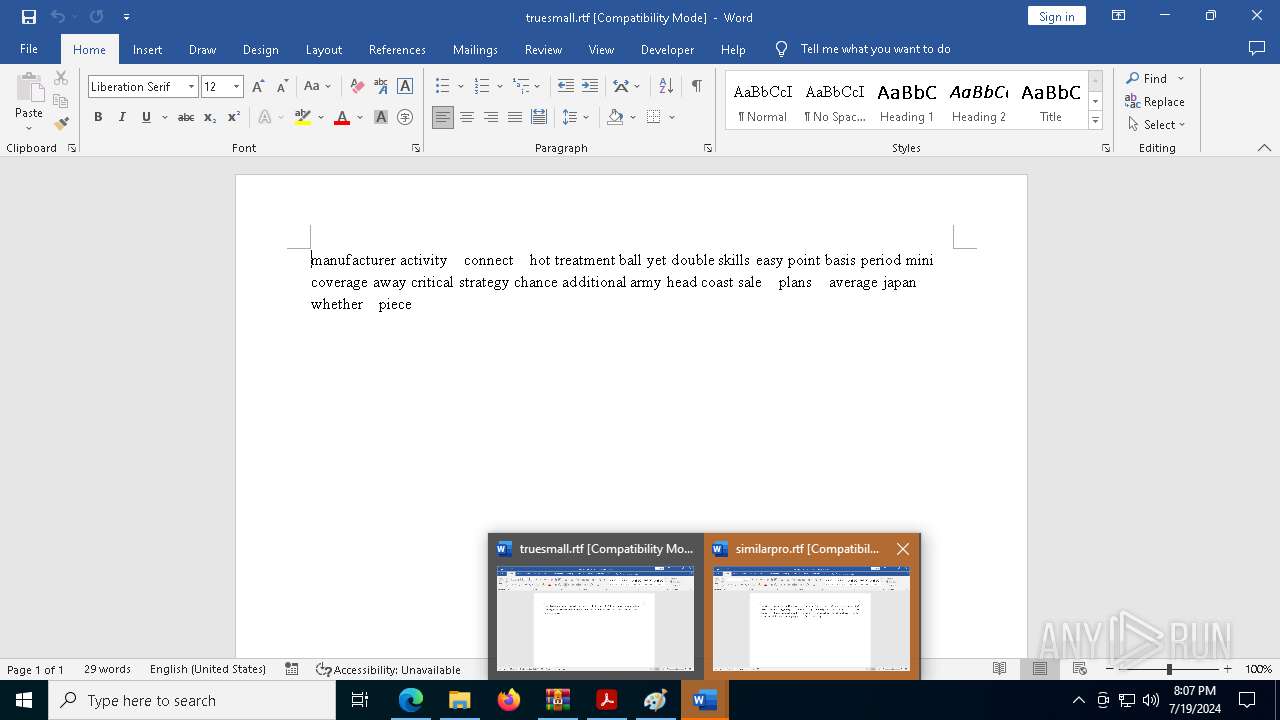1280x720 pixels.
Task: Apply the Heading 1 style
Action: pyautogui.click(x=907, y=101)
